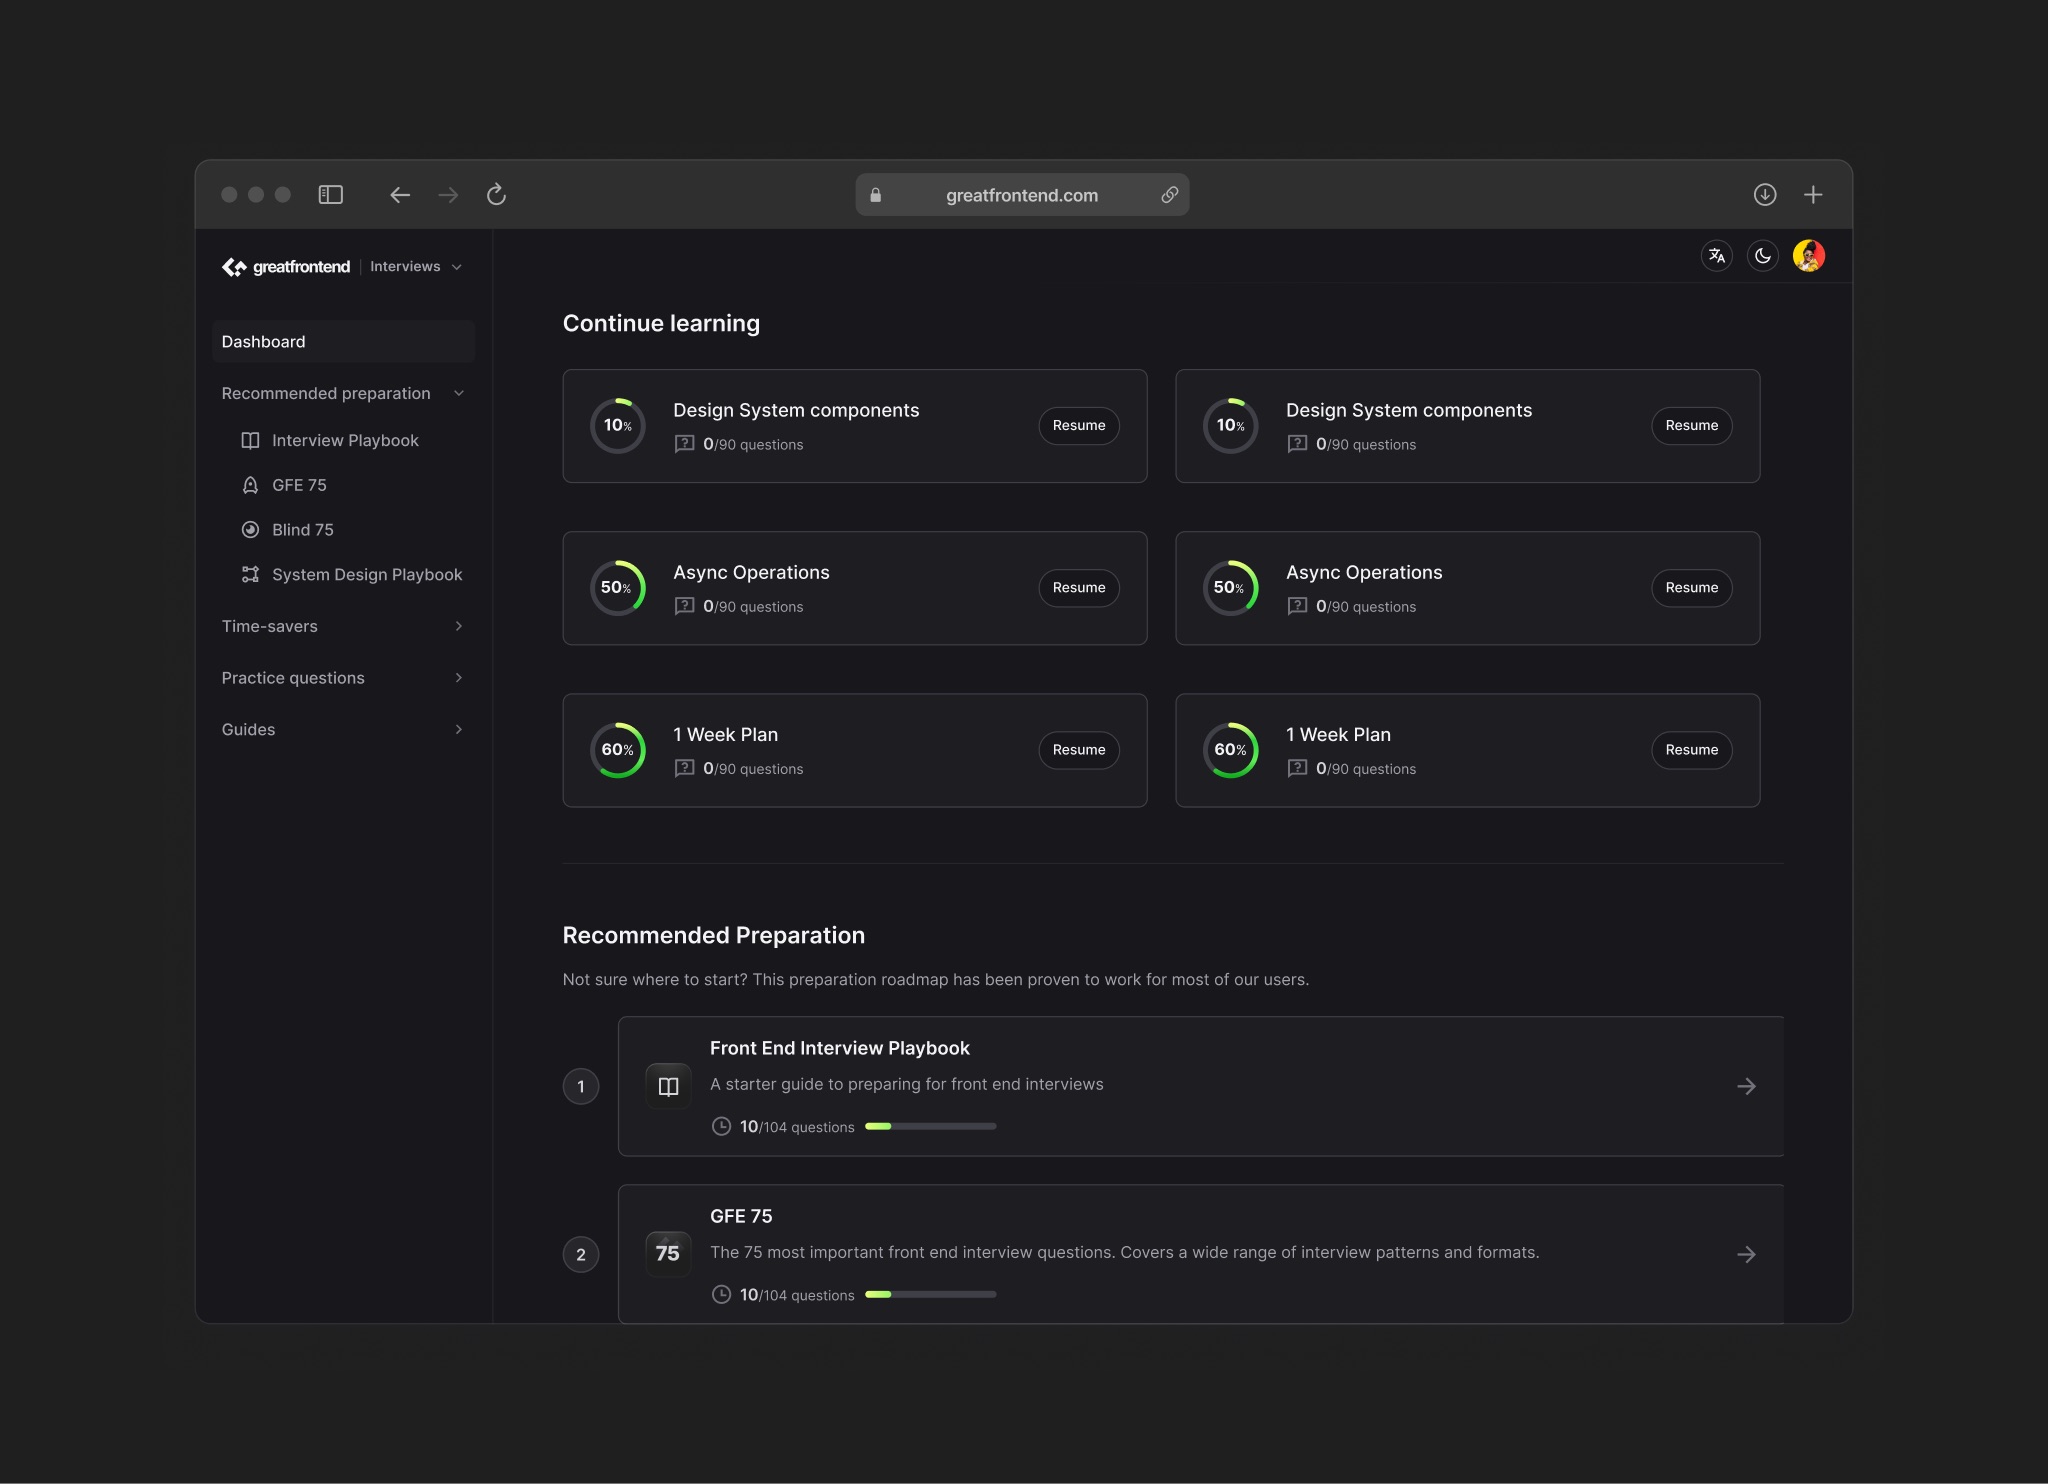The height and width of the screenshot is (1484, 2048).
Task: Click step number 1 circle
Action: coord(581,1087)
